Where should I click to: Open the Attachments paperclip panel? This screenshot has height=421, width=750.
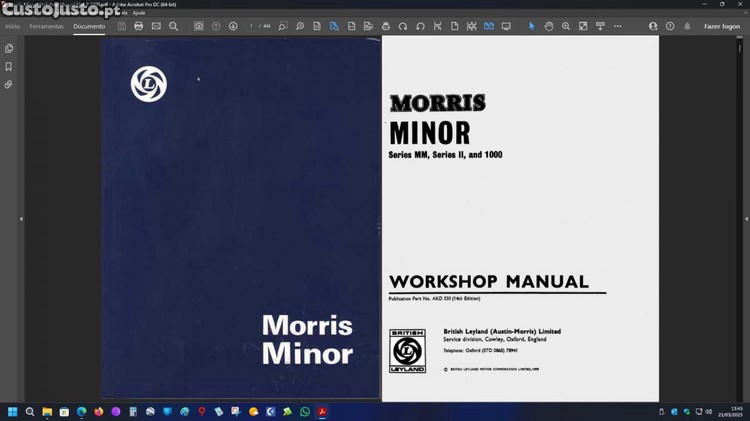pos(9,84)
